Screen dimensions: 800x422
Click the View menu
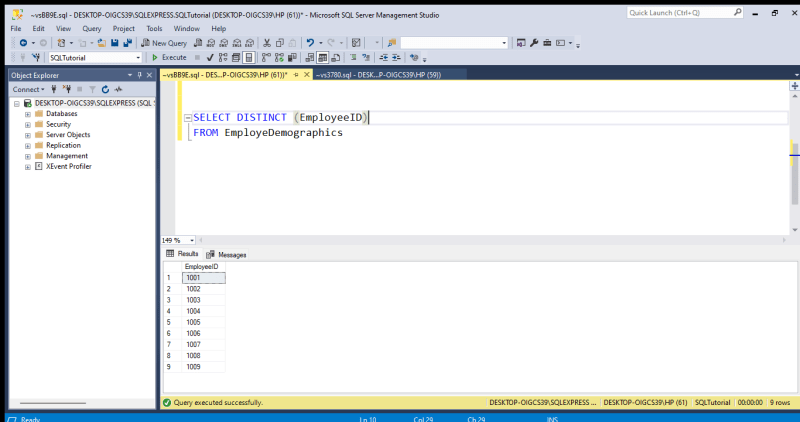click(63, 29)
